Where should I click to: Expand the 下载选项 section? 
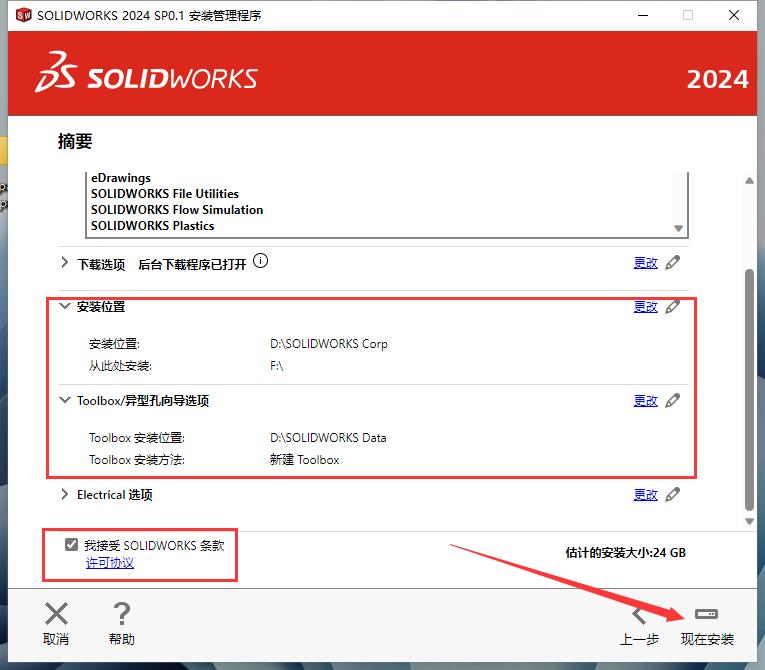coord(65,264)
